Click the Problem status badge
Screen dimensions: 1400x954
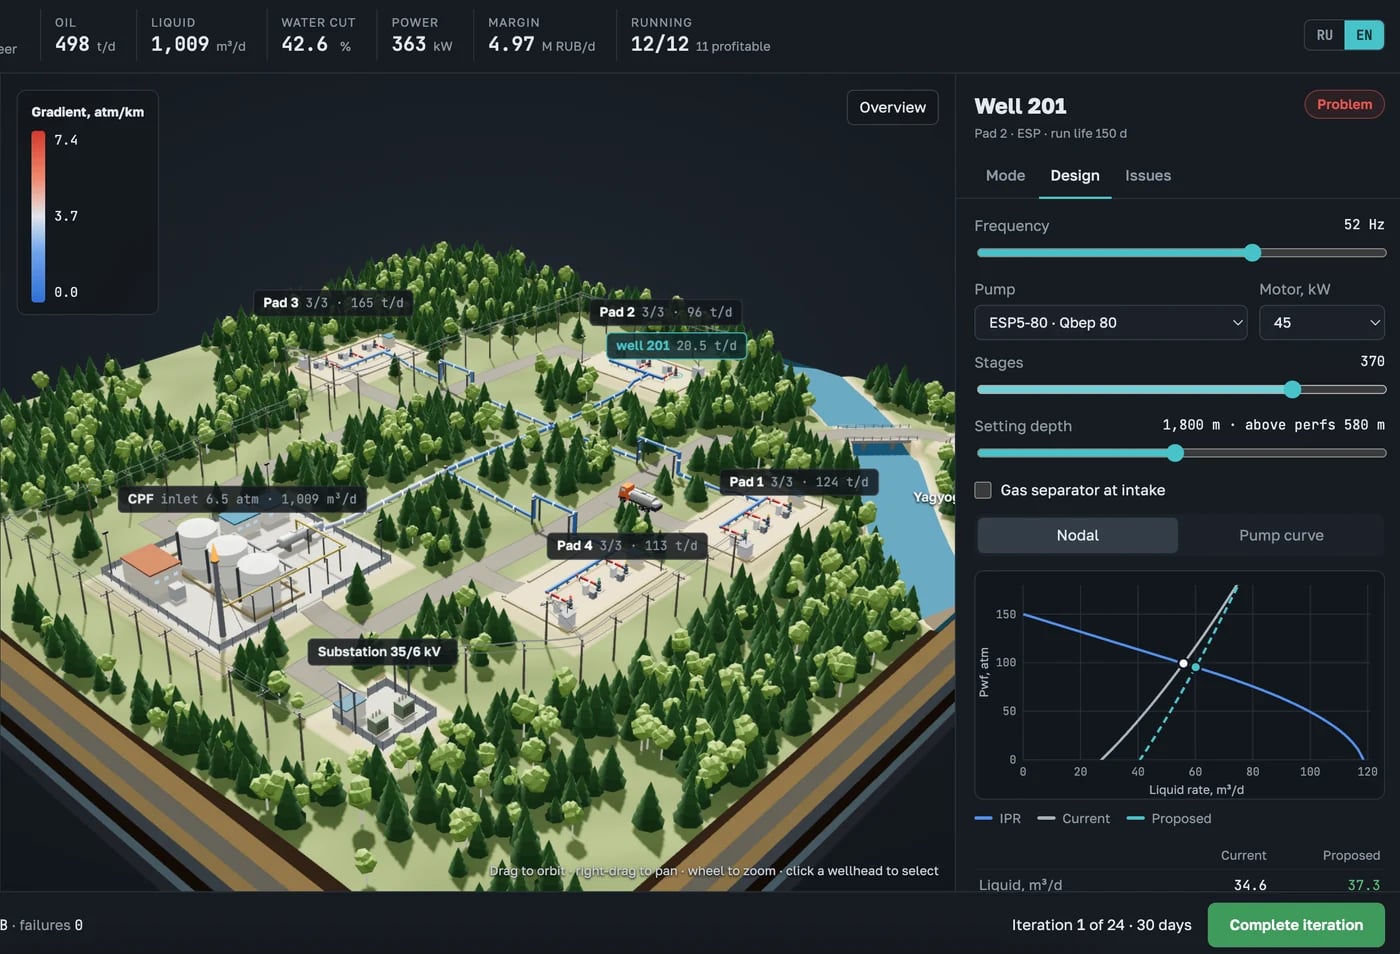pos(1344,104)
